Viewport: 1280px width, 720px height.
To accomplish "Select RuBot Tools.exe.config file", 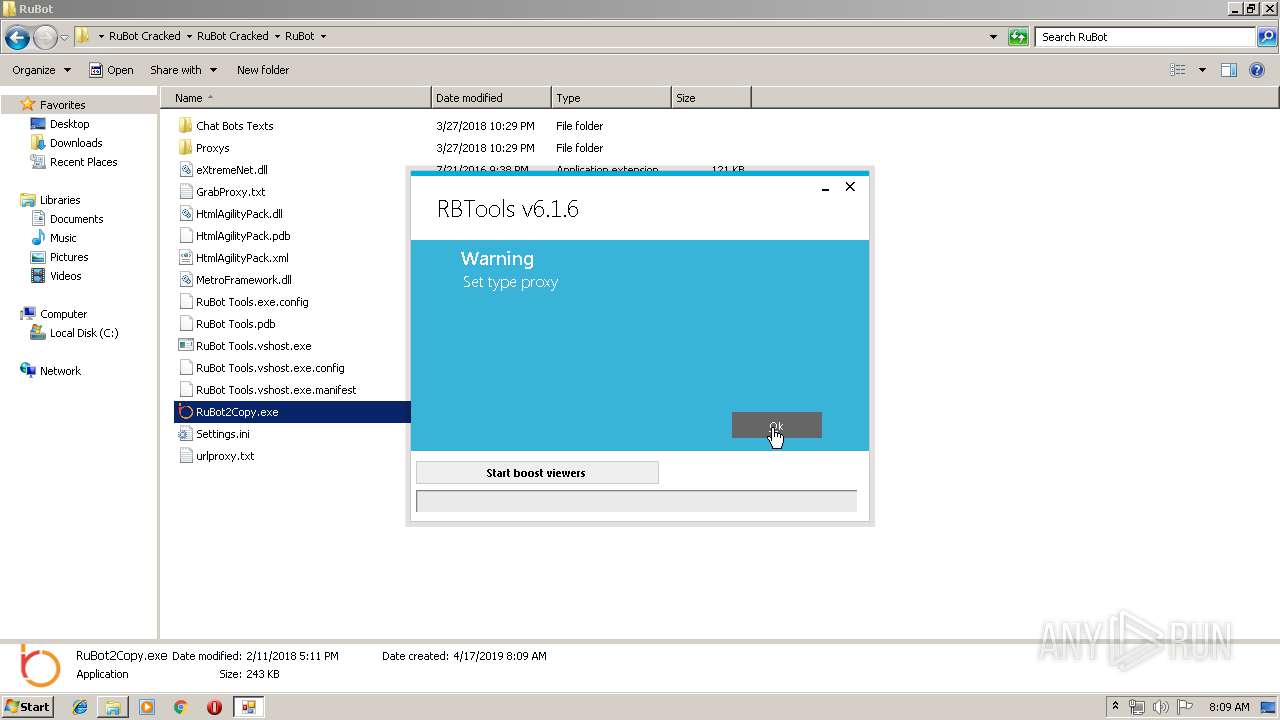I will pyautogui.click(x=252, y=302).
